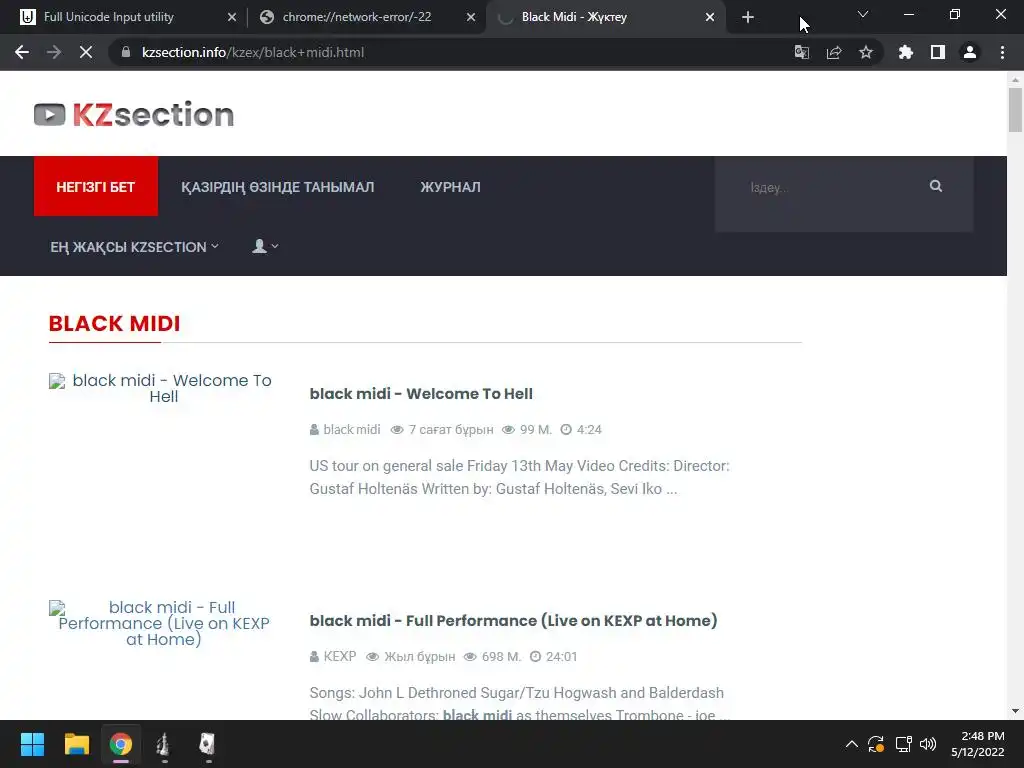Screen dimensions: 1024x768
Task: Show hidden system tray icons
Action: point(852,744)
